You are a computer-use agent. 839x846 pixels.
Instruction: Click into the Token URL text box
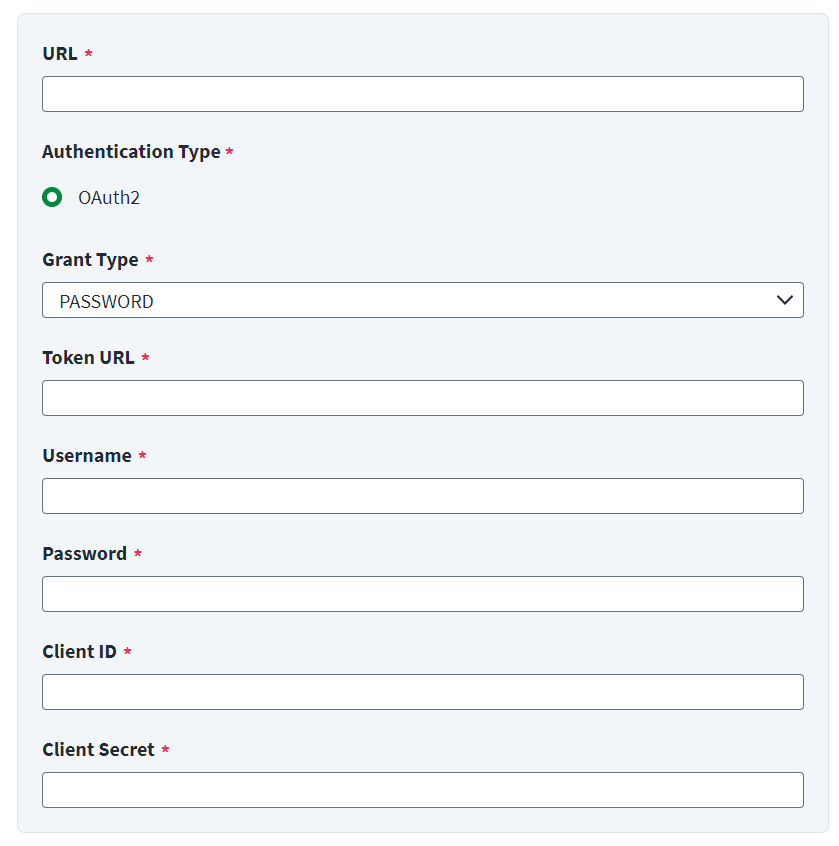point(423,398)
